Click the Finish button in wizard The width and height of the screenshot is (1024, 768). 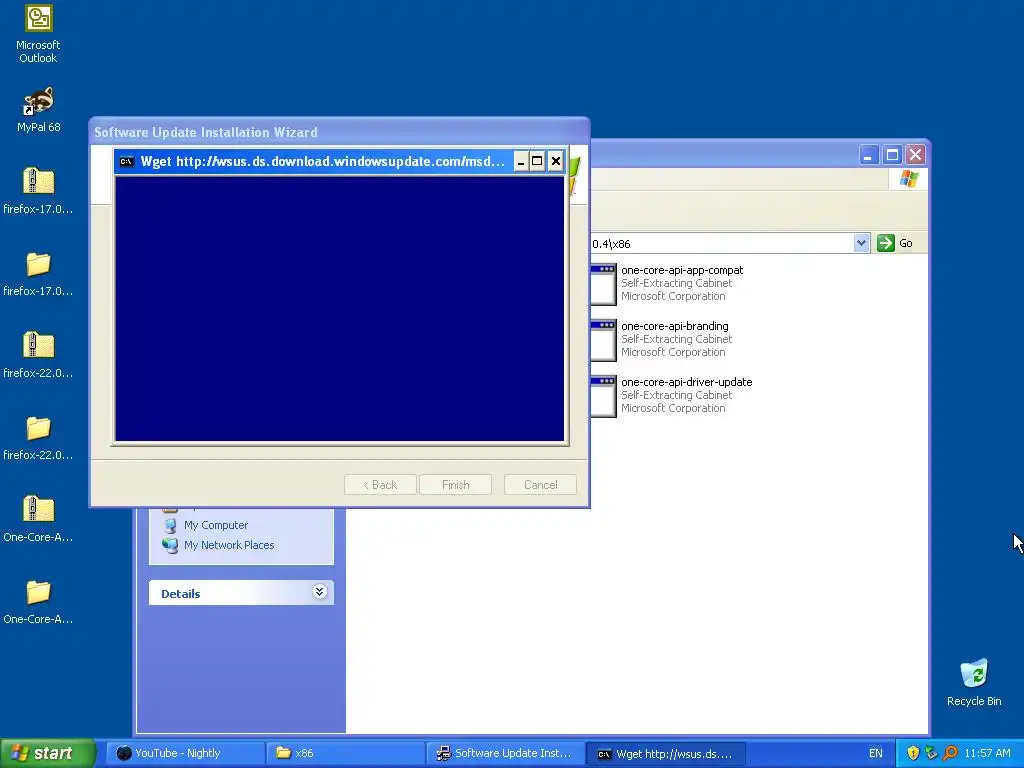455,485
